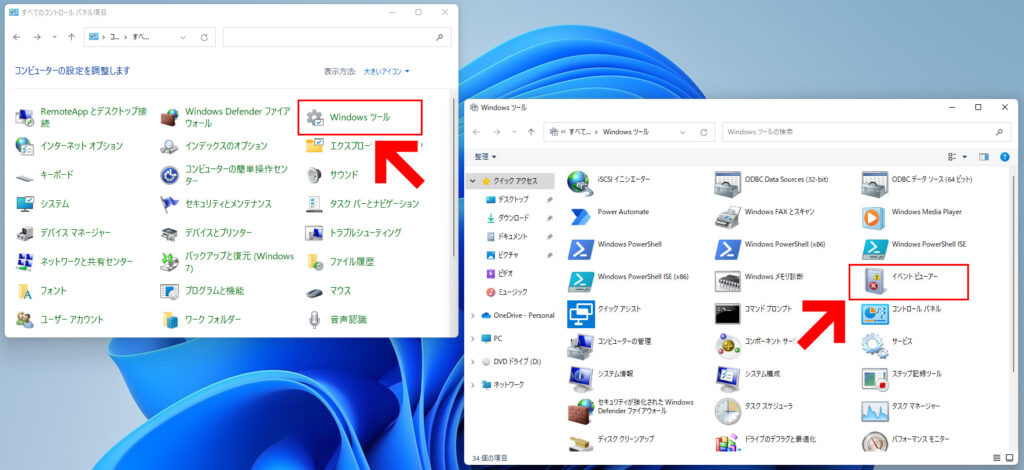
Task: Switch to details view in status bar
Action: (x=997, y=458)
